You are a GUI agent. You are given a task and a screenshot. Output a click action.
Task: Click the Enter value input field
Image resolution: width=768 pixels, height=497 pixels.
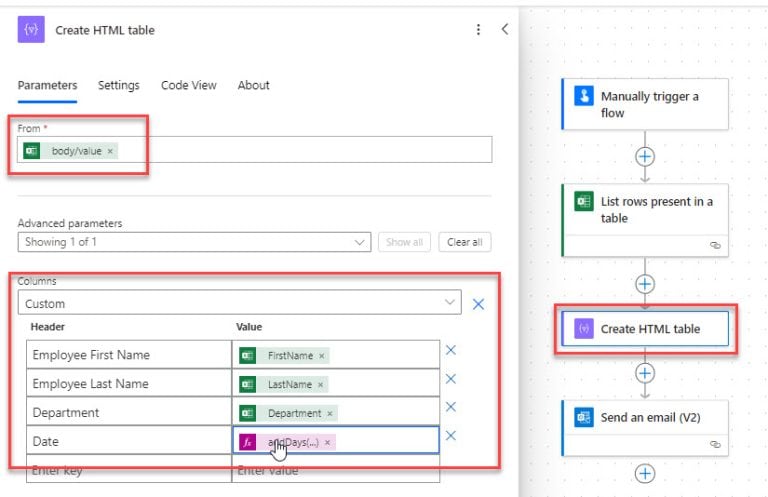click(x=336, y=469)
